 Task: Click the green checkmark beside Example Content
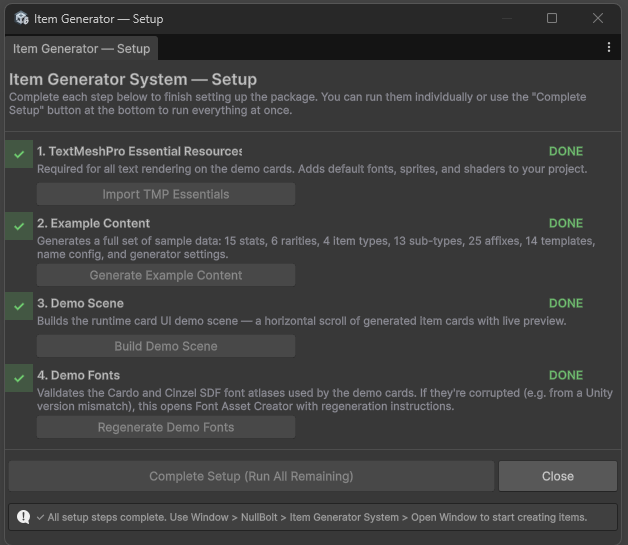tap(19, 226)
